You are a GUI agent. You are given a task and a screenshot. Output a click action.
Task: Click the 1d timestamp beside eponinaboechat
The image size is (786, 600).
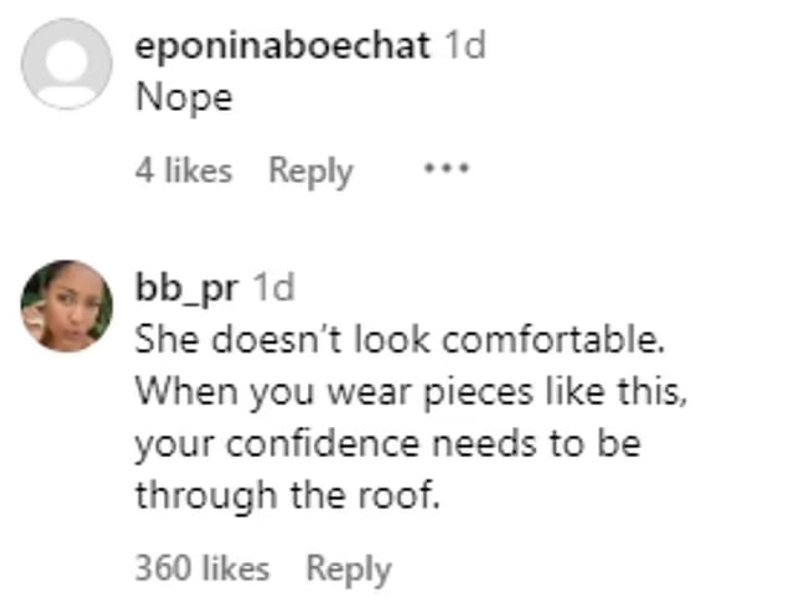463,46
